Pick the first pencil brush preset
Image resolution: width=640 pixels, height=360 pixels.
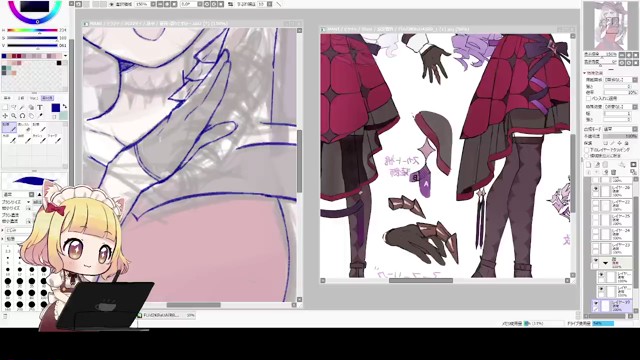click(x=9, y=127)
